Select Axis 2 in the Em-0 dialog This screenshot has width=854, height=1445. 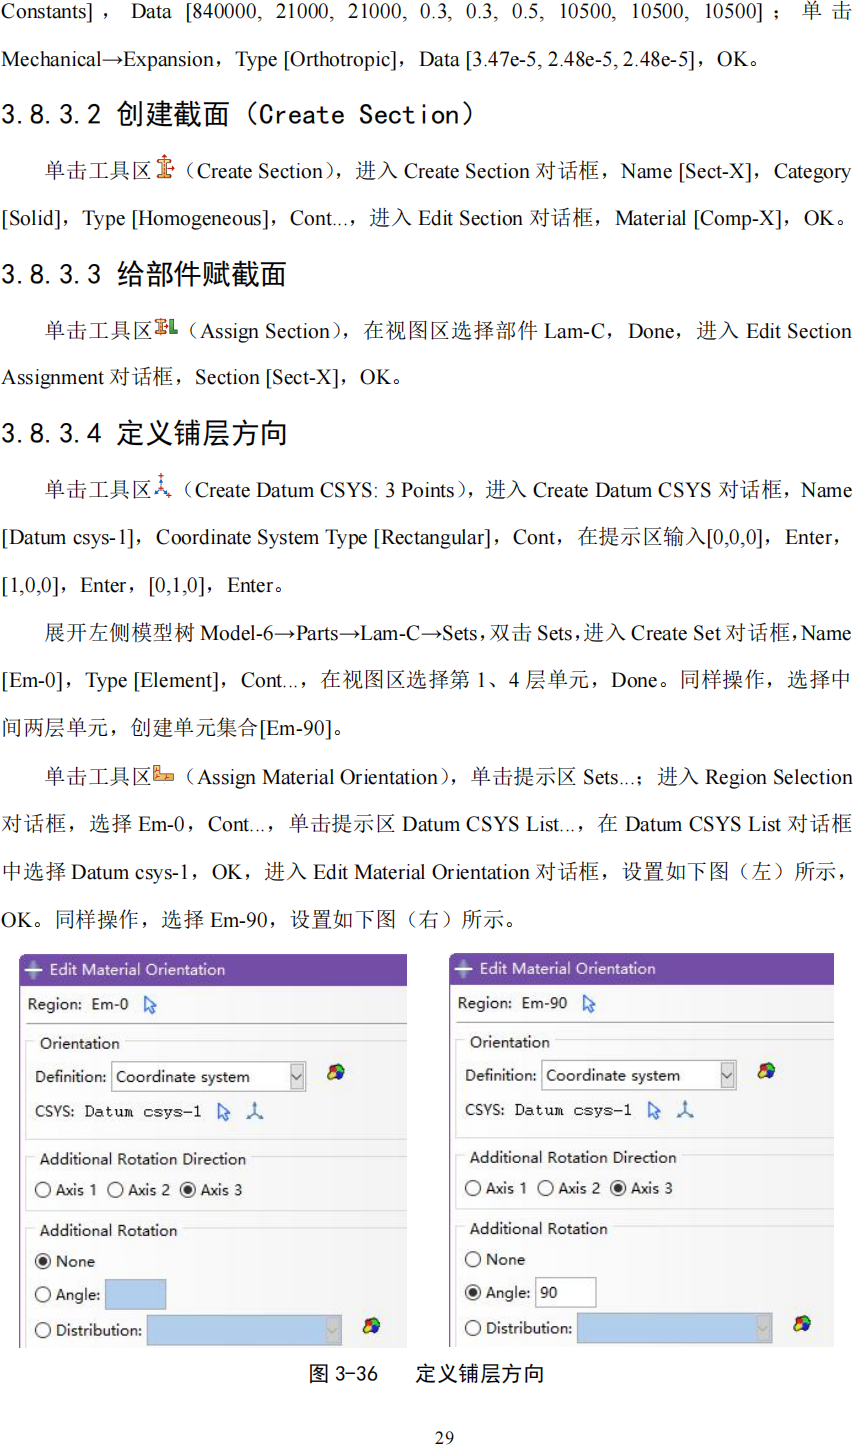pyautogui.click(x=138, y=1190)
